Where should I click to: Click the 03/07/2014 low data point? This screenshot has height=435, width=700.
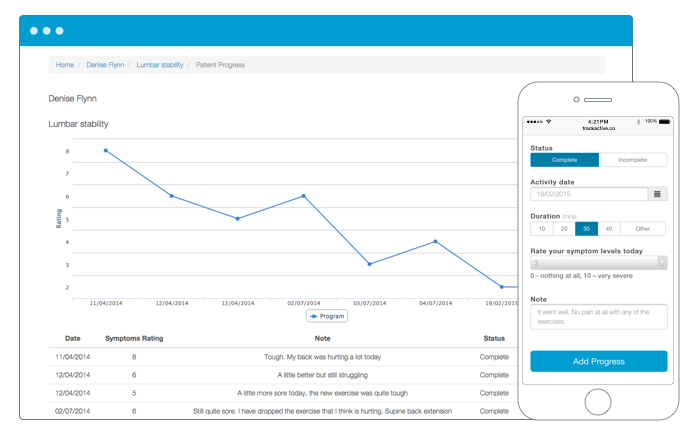(x=369, y=264)
